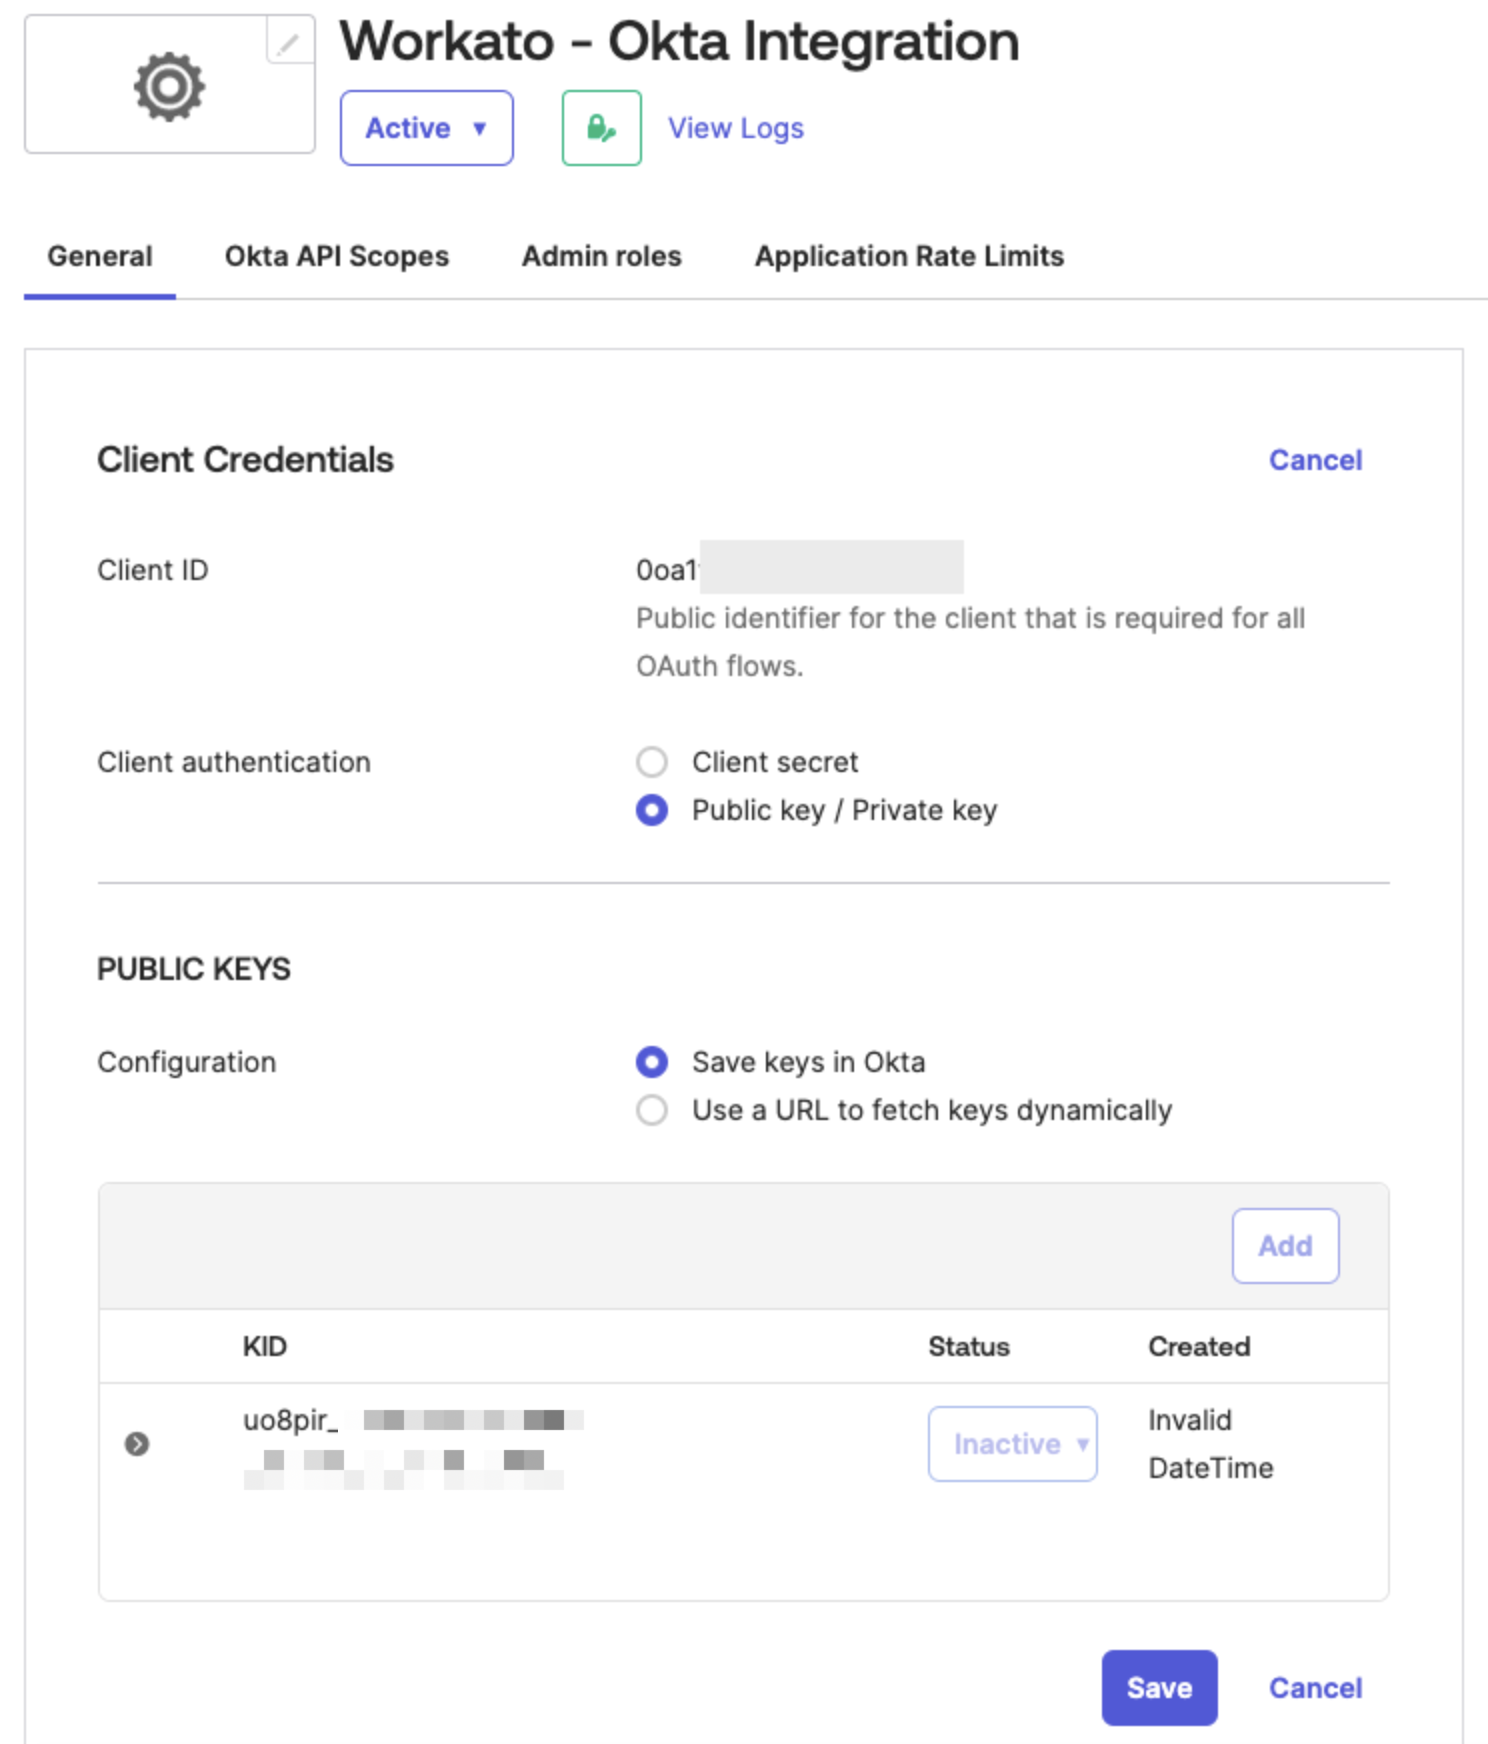The width and height of the screenshot is (1488, 1744).
Task: Go to the Admin roles tab
Action: click(601, 257)
